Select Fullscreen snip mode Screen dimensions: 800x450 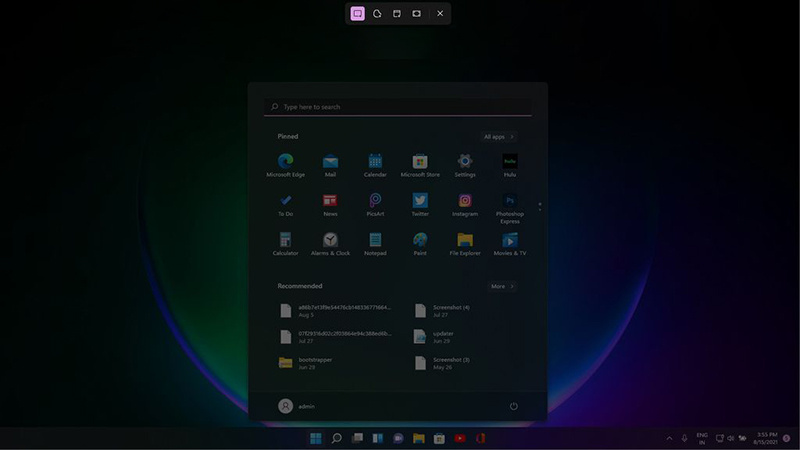tap(417, 14)
